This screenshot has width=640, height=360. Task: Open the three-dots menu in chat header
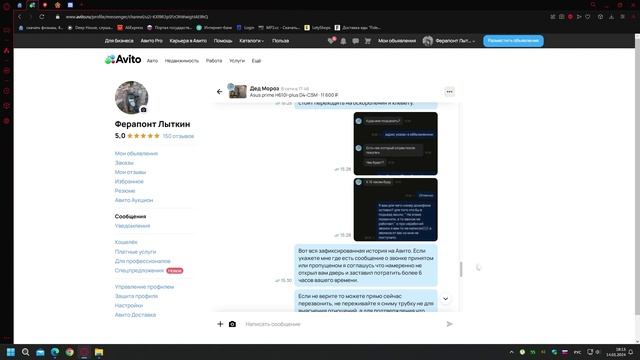click(449, 91)
